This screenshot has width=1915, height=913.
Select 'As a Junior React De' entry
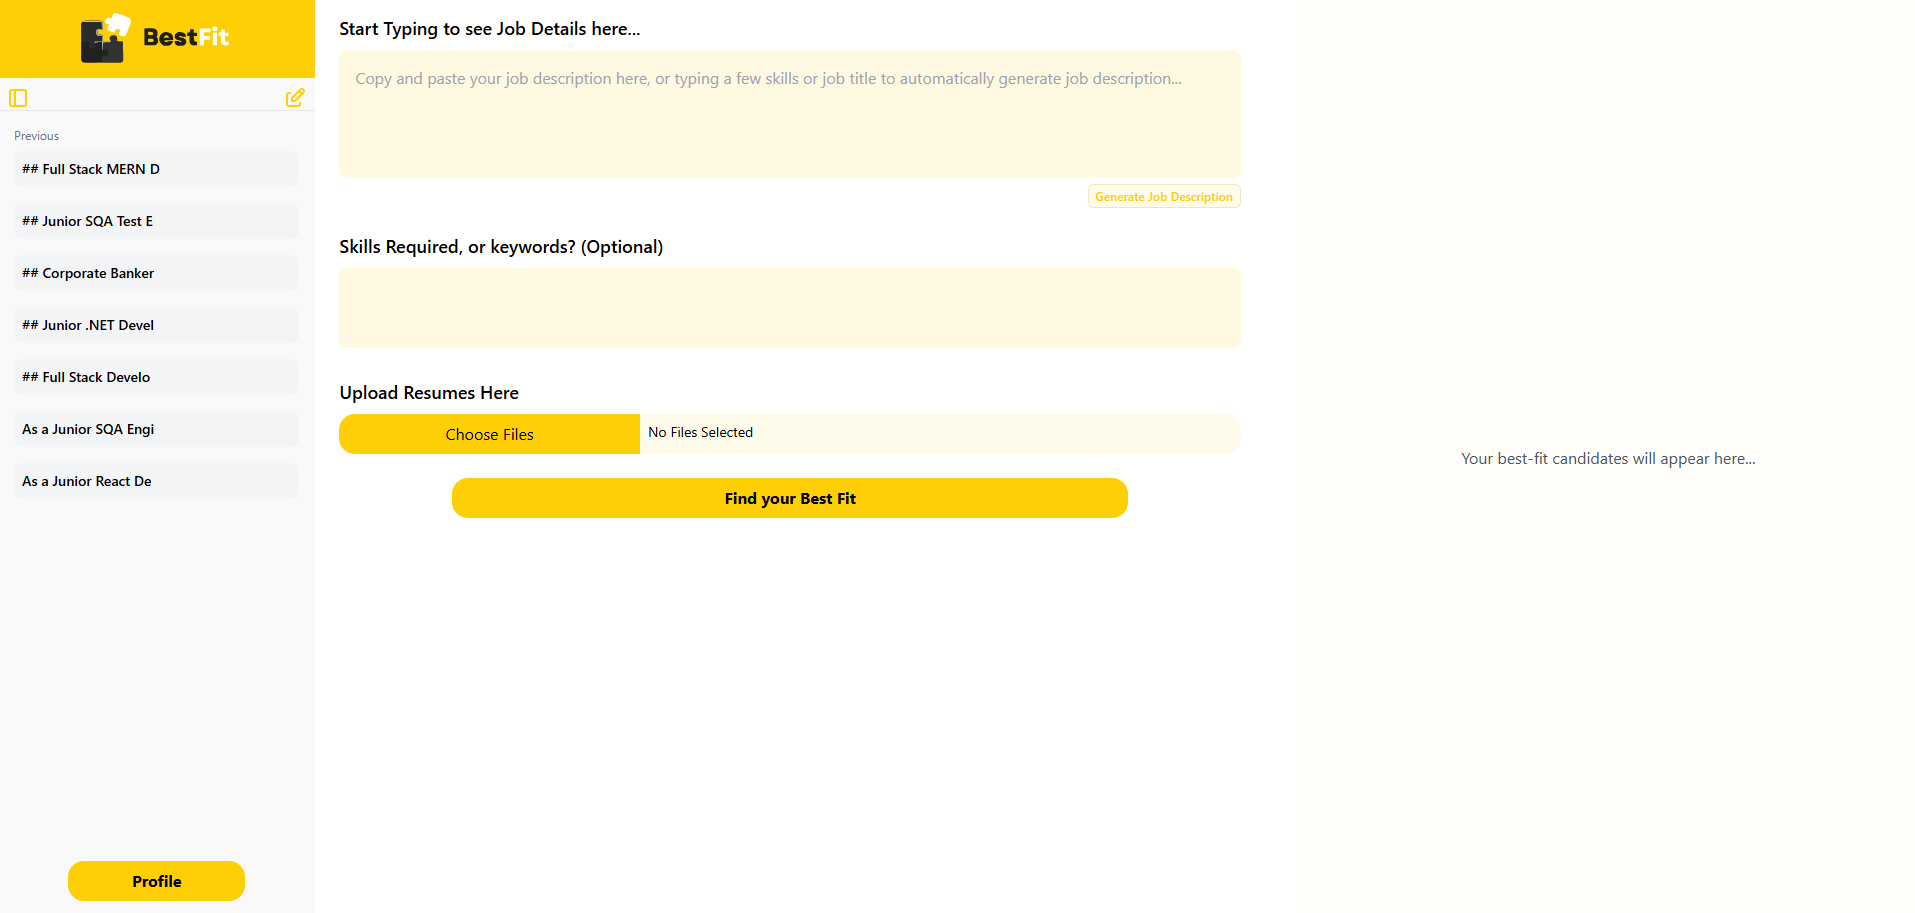(156, 481)
